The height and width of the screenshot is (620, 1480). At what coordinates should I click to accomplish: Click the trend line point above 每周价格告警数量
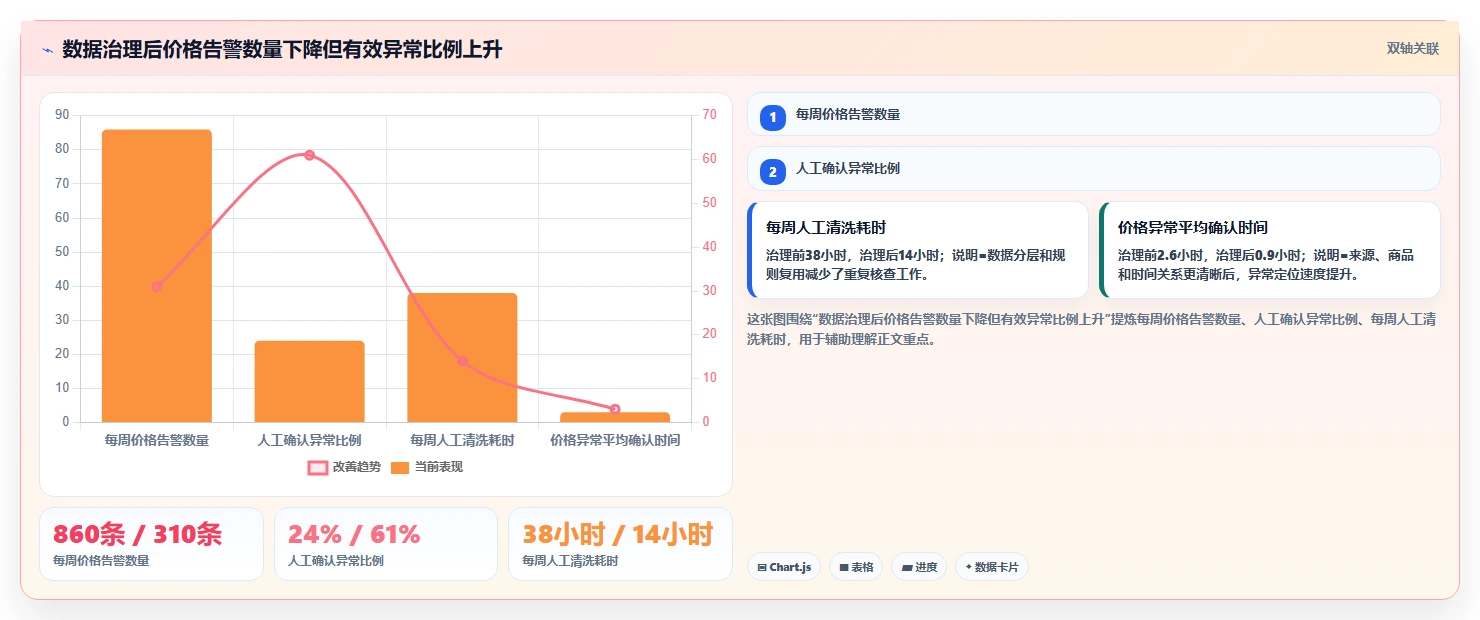(x=157, y=286)
